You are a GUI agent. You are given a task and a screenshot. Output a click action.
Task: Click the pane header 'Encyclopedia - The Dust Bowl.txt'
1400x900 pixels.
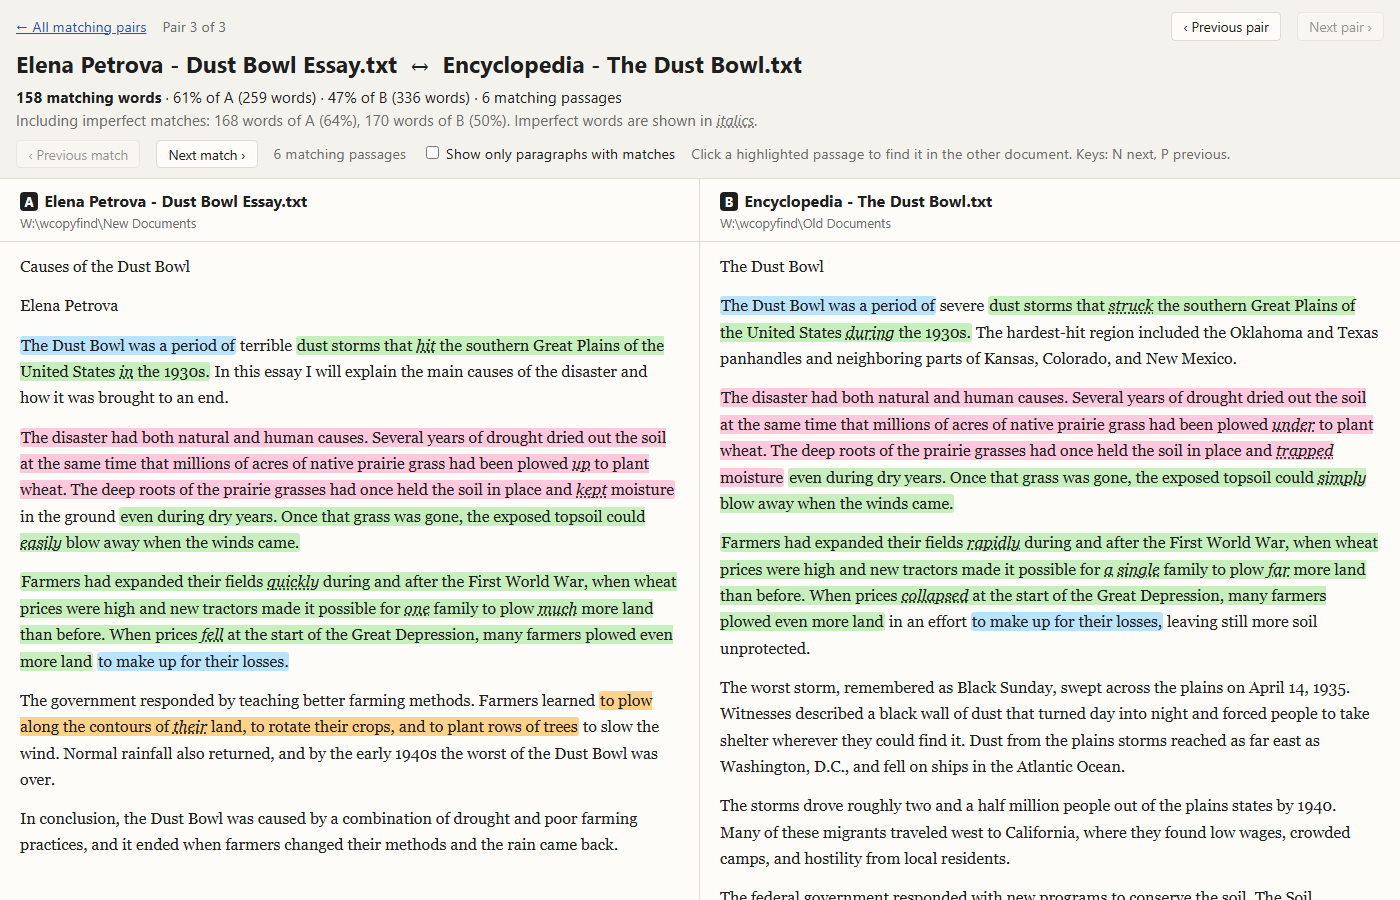coord(868,202)
